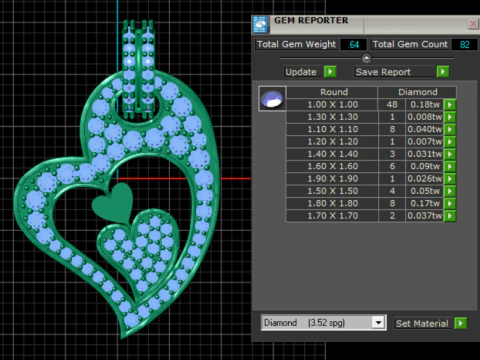Click the Gem Reporter title bar icon
480x360 pixels.
coord(261,25)
